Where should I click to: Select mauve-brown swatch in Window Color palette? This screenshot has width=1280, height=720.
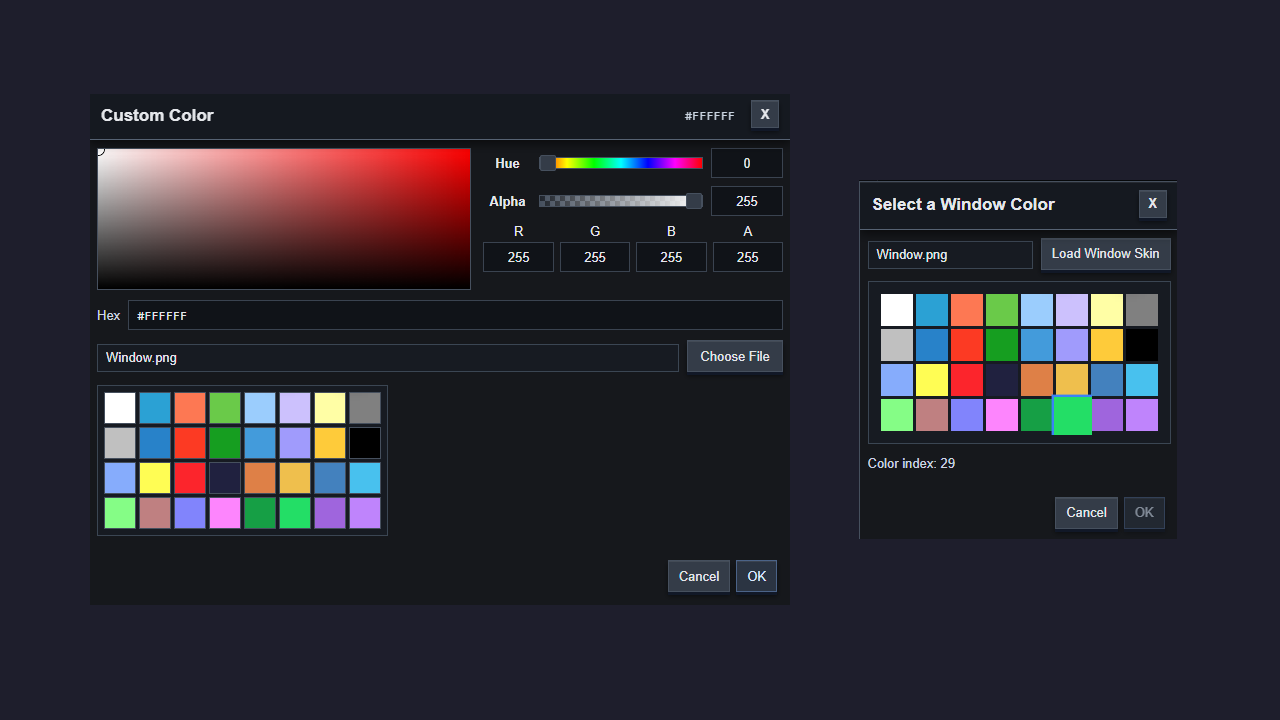tap(932, 415)
